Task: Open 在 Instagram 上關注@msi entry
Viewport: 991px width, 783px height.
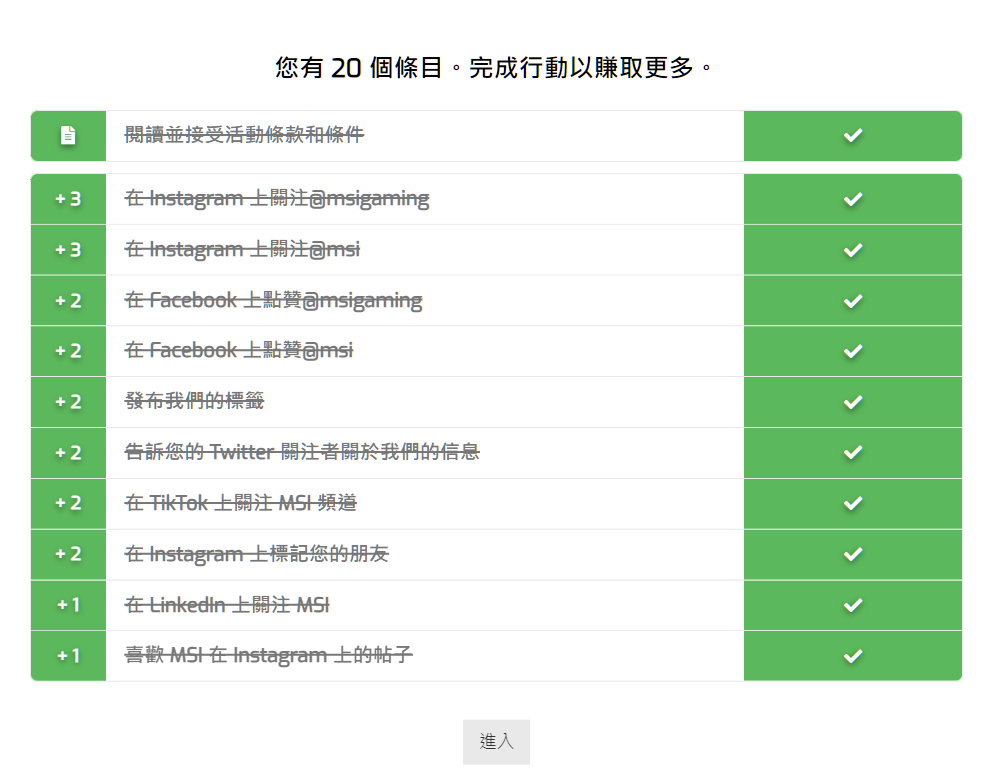Action: pyautogui.click(x=242, y=249)
